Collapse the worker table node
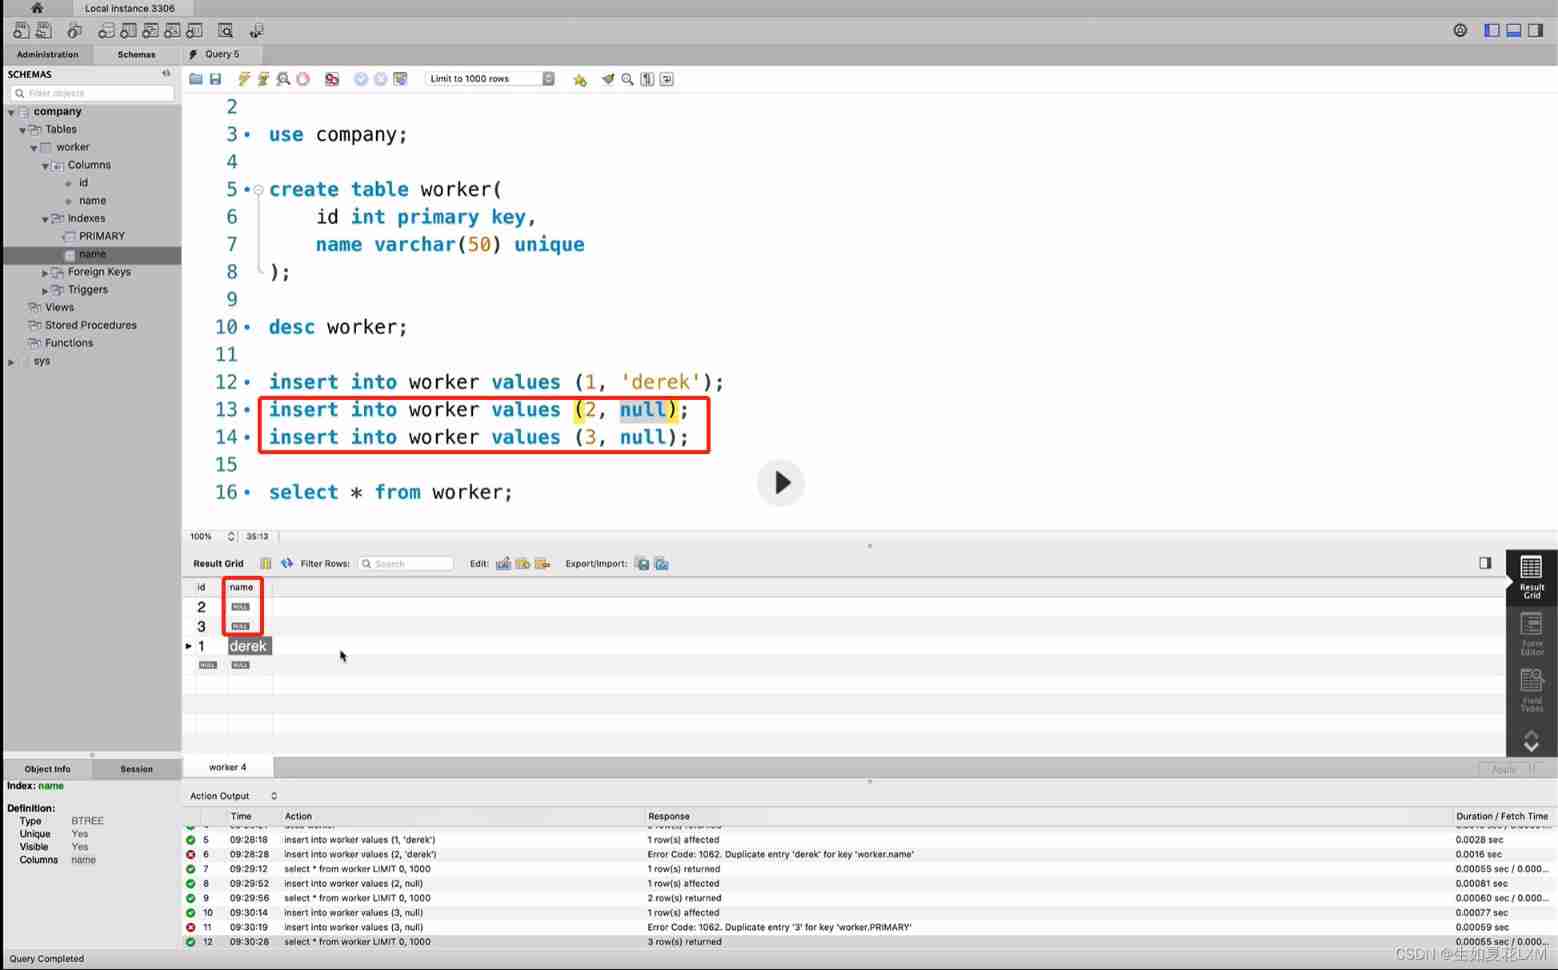This screenshot has height=970, width=1558. (x=33, y=148)
